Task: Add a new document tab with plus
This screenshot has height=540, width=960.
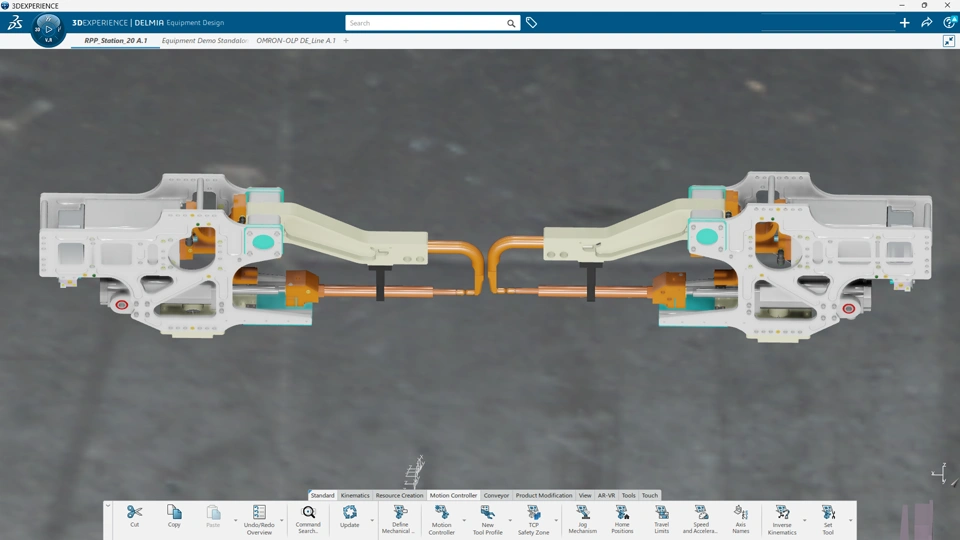Action: pyautogui.click(x=346, y=40)
